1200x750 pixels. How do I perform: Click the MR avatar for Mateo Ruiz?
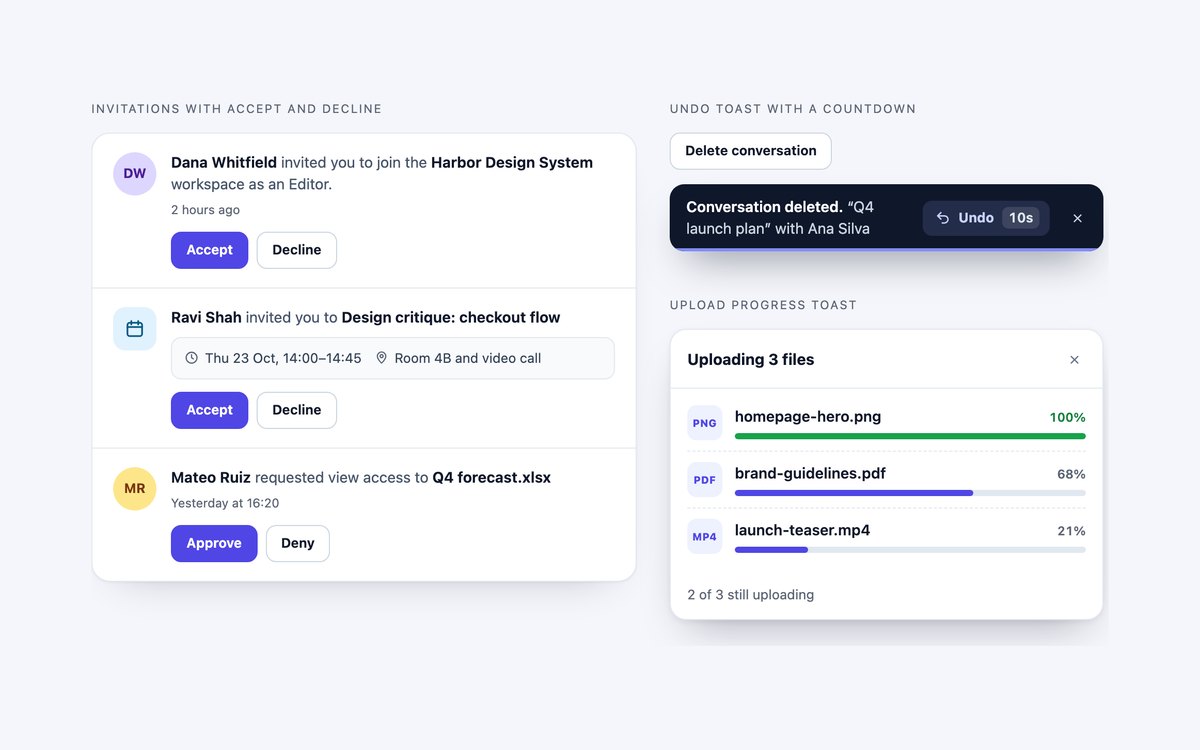pyautogui.click(x=135, y=489)
